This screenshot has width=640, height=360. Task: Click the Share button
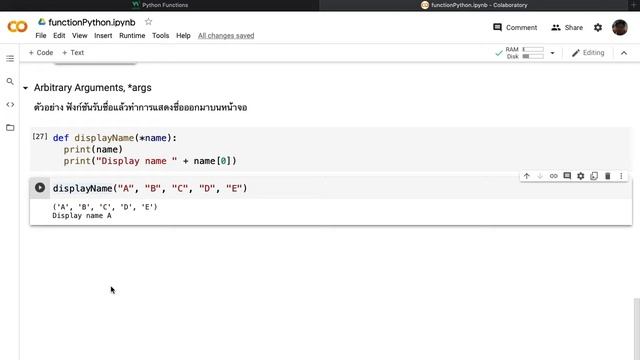pos(567,27)
